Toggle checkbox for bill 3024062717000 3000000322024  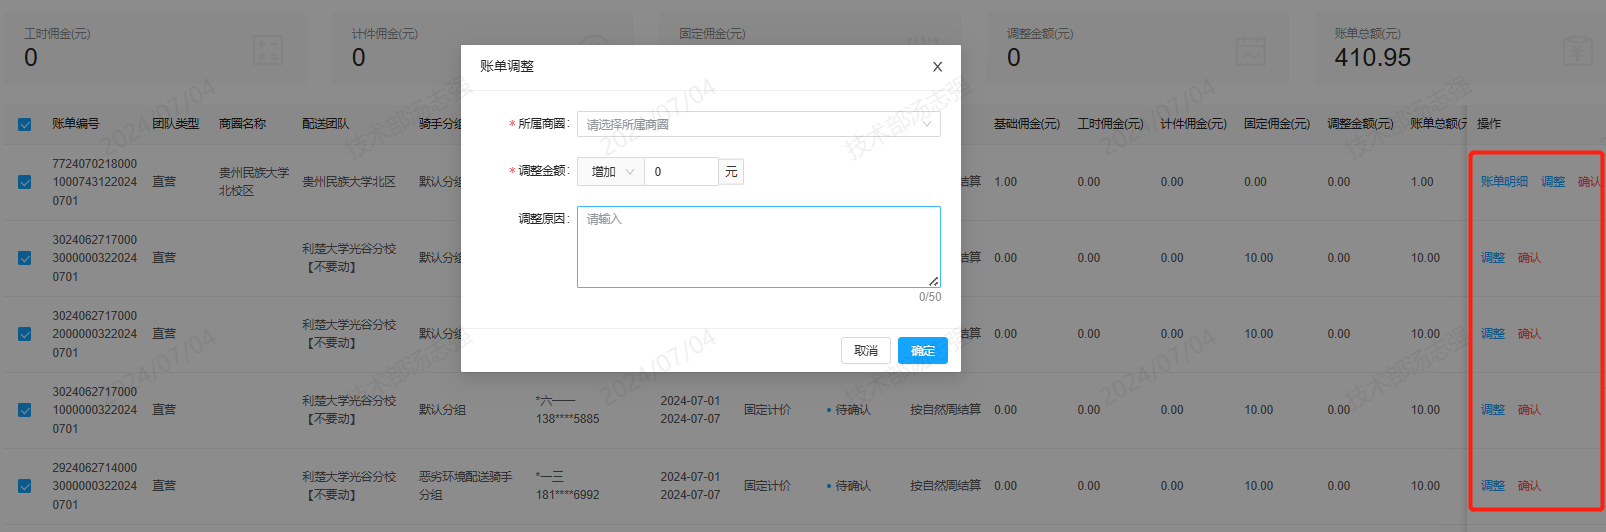[x=25, y=258]
